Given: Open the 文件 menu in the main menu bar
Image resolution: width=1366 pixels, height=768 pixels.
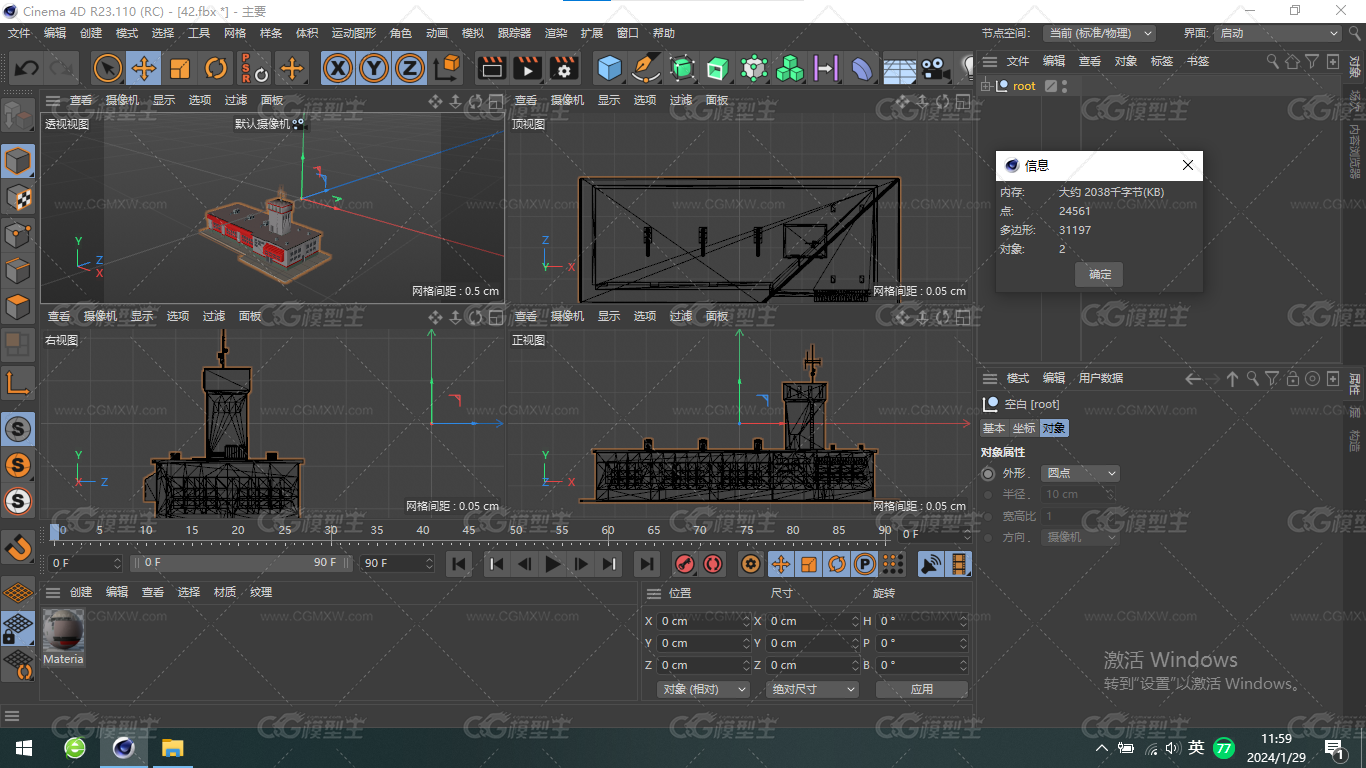Looking at the screenshot, I should point(19,33).
